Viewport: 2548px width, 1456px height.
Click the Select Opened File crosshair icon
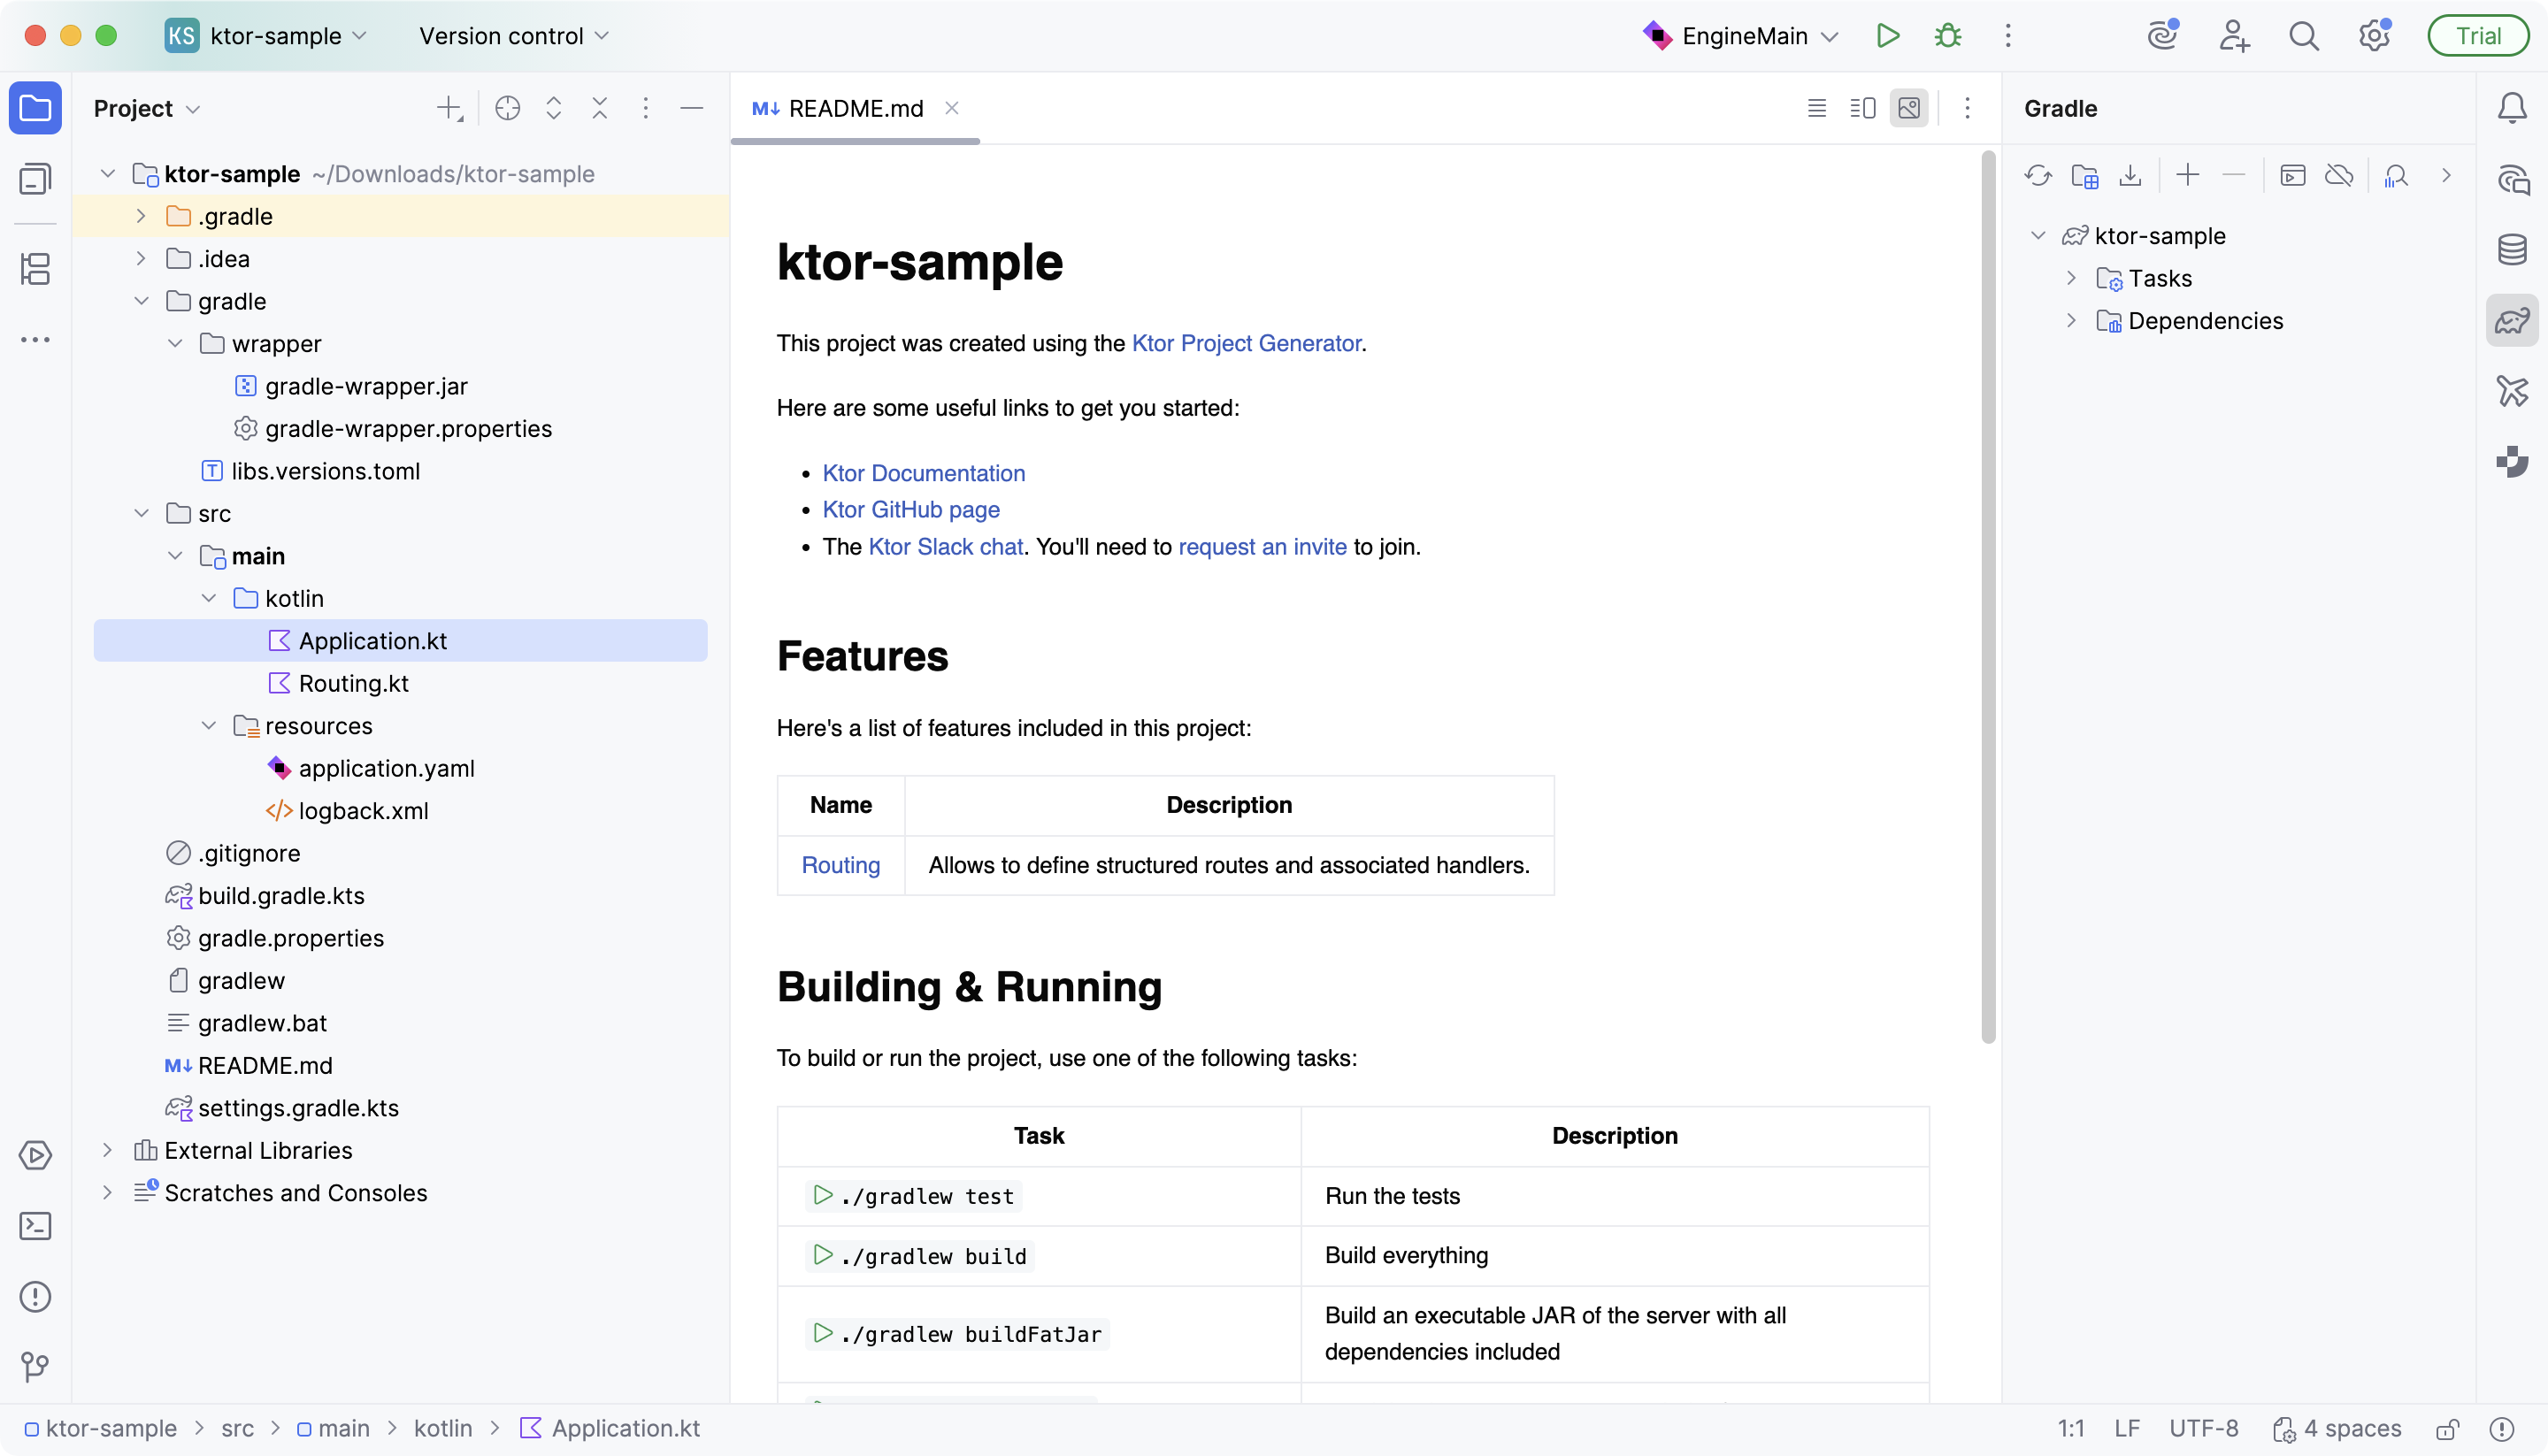pyautogui.click(x=507, y=108)
